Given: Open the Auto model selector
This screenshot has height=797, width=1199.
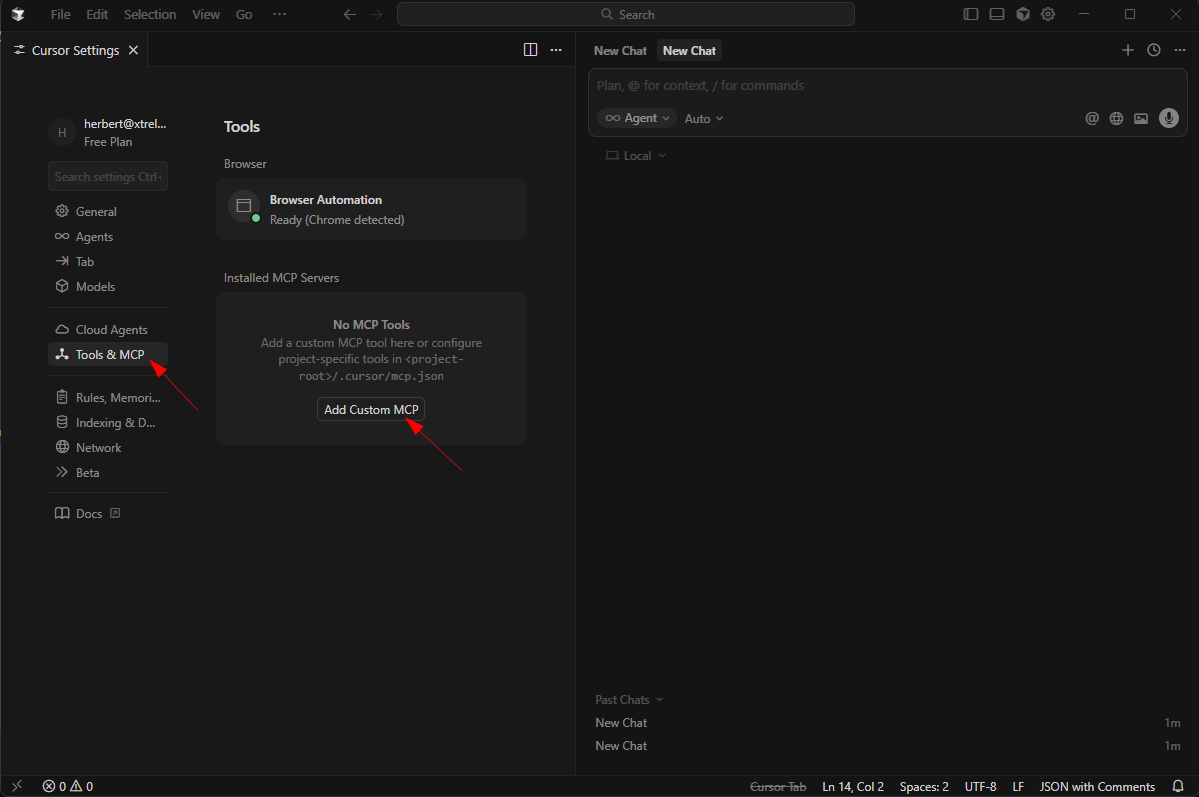Looking at the screenshot, I should point(703,118).
